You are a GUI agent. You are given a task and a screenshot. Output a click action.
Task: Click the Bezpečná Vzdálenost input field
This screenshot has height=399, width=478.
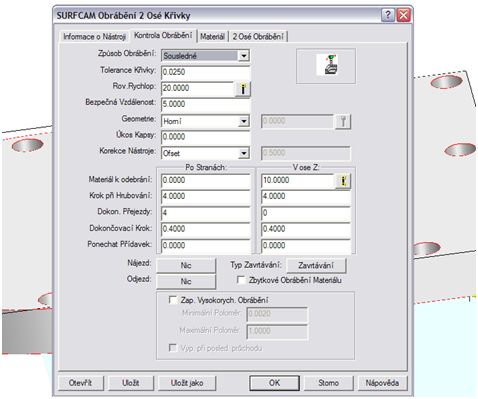pos(205,104)
